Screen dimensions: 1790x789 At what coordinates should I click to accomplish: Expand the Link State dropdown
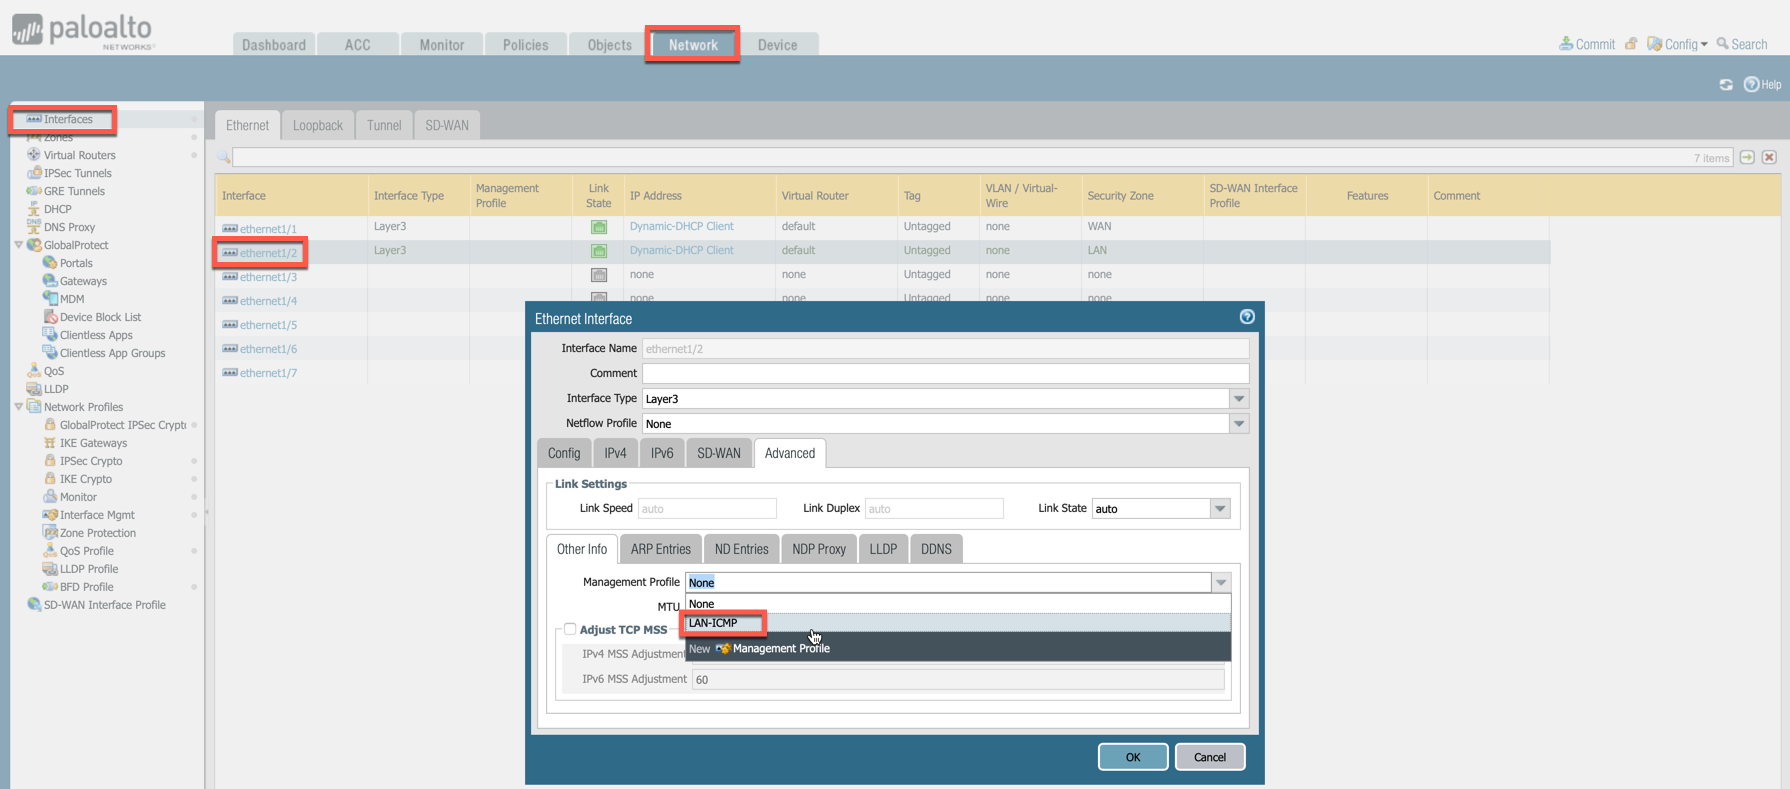pos(1220,509)
